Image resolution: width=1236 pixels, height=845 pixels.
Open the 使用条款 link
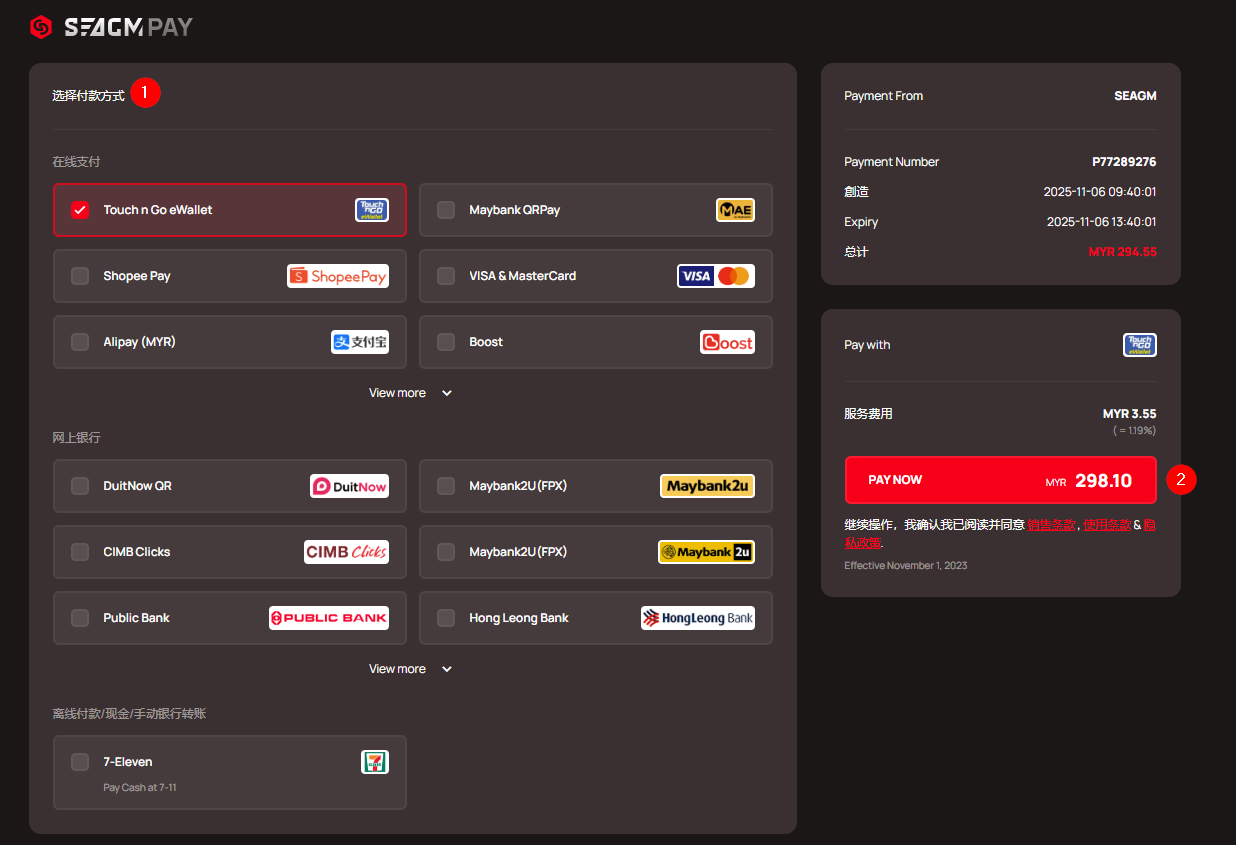tap(1107, 525)
